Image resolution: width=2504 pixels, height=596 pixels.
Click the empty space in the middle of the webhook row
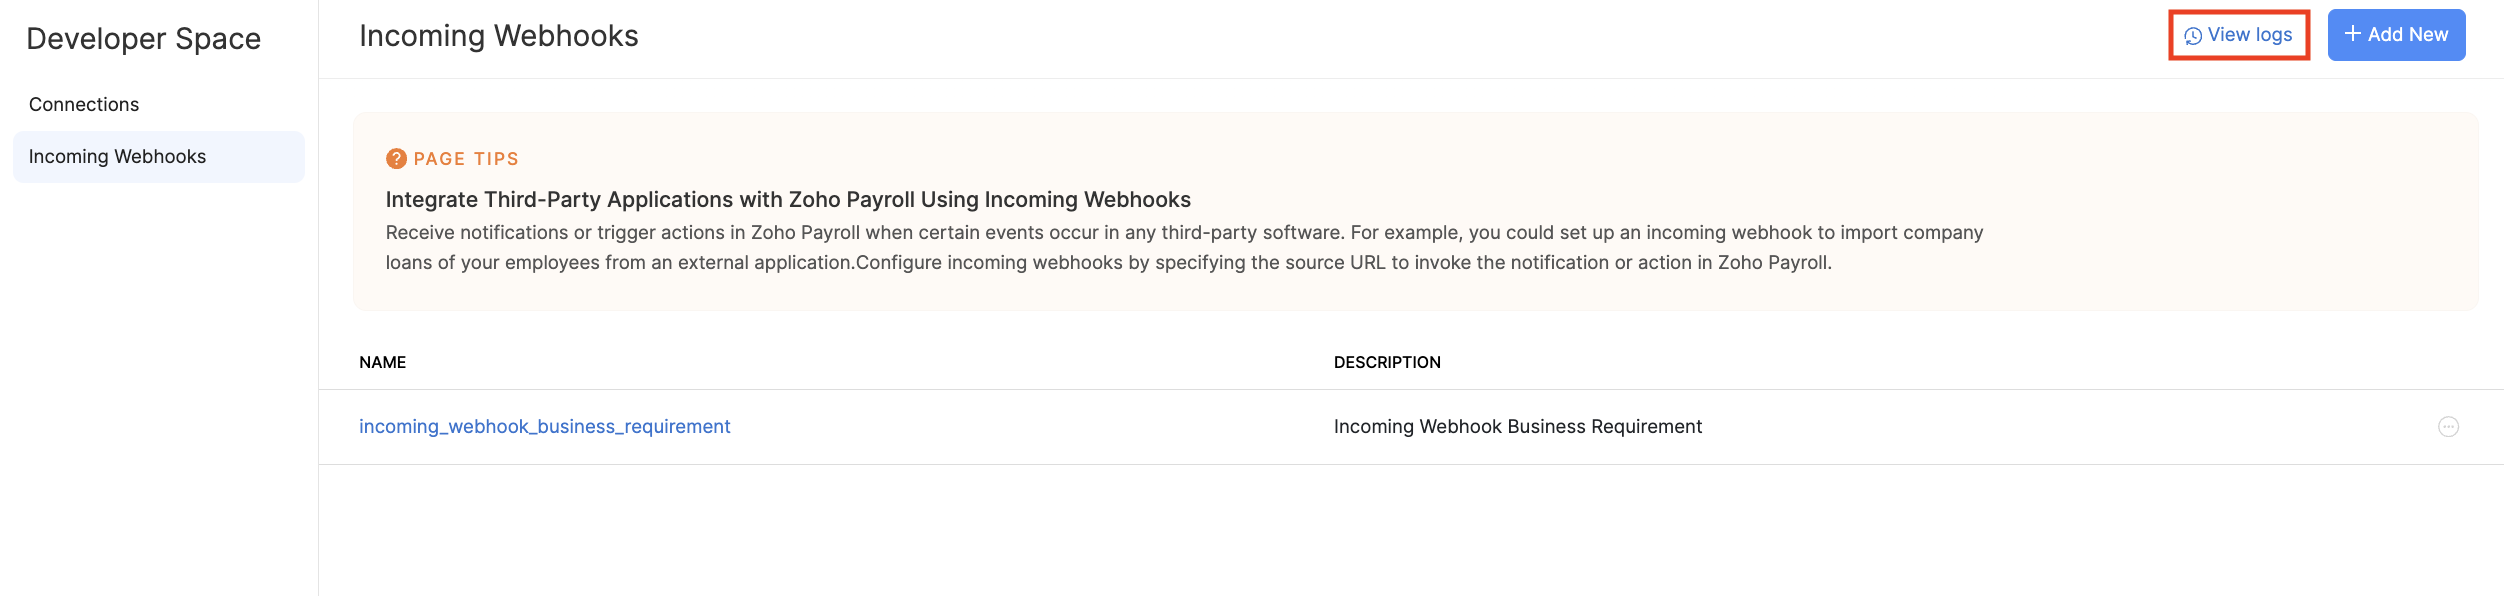coord(1030,427)
